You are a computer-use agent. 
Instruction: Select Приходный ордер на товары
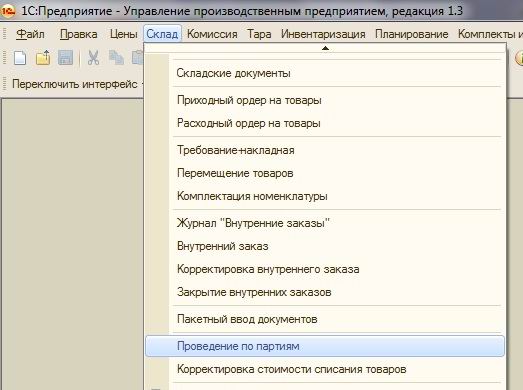325,100
